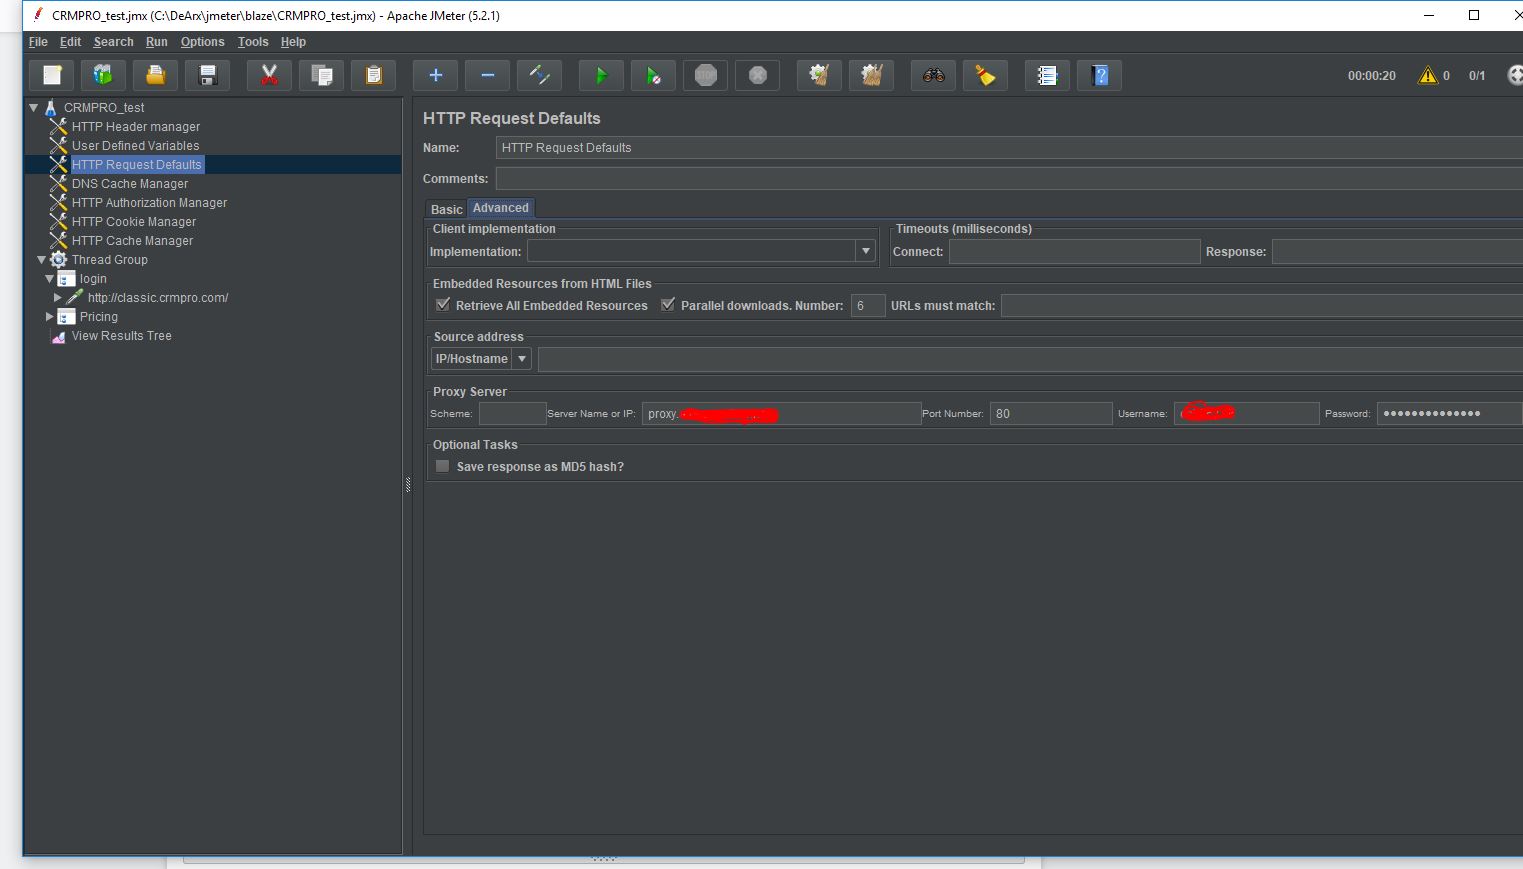Expand the http://classic.crmpro.com/ request node
The height and width of the screenshot is (869, 1523).
pyautogui.click(x=57, y=297)
